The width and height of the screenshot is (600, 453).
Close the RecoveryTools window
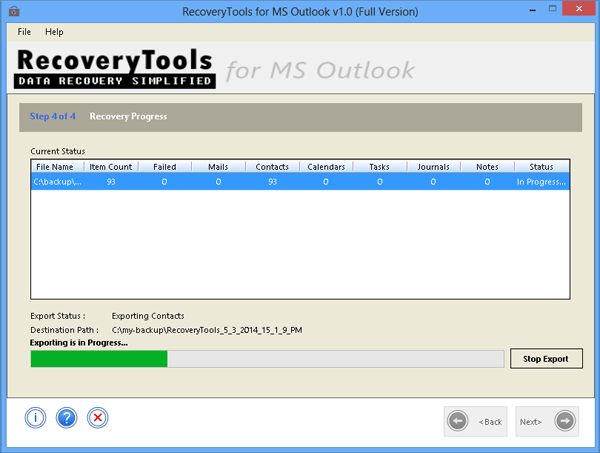point(579,8)
